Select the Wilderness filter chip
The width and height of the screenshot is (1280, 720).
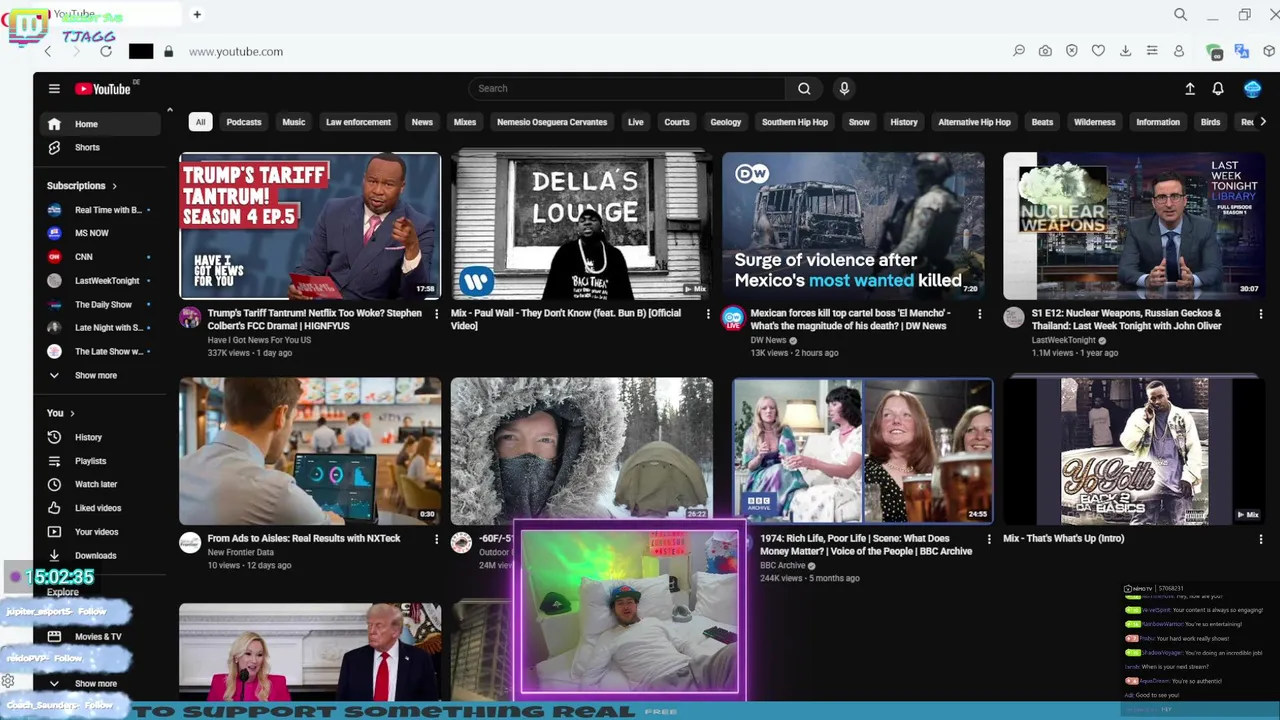point(1094,122)
